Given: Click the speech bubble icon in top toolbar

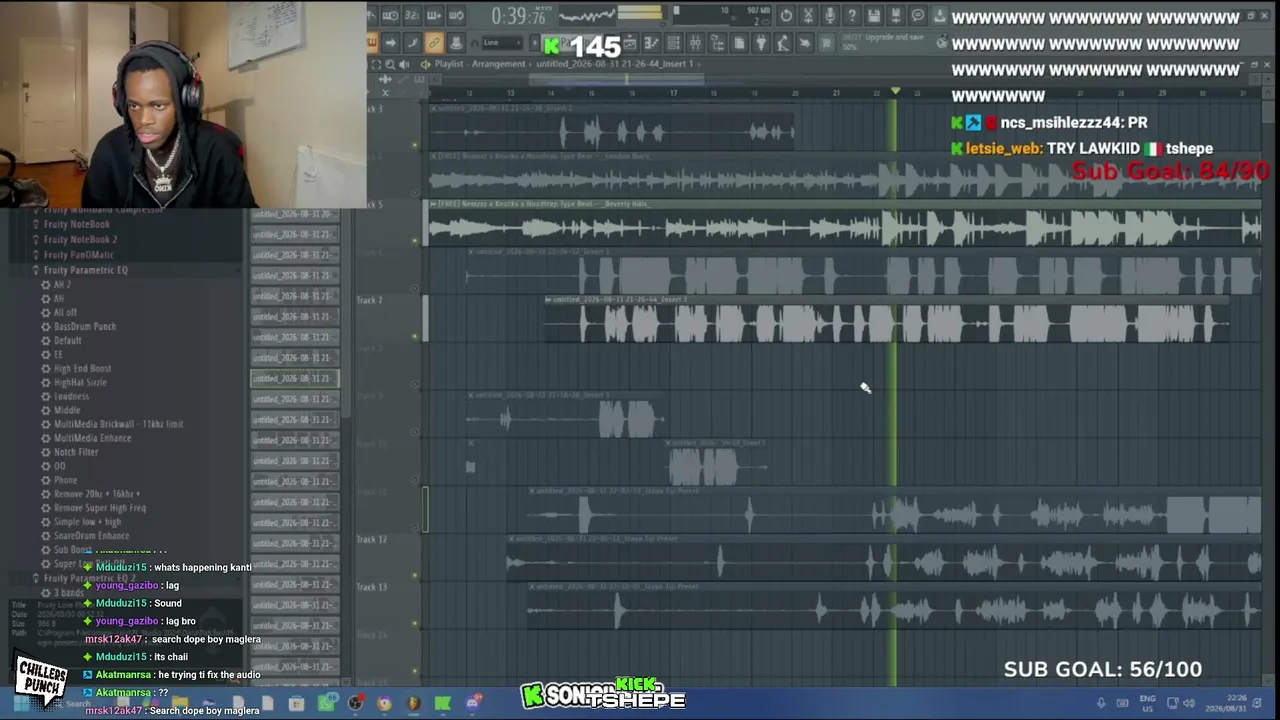Looking at the screenshot, I should click(x=918, y=16).
